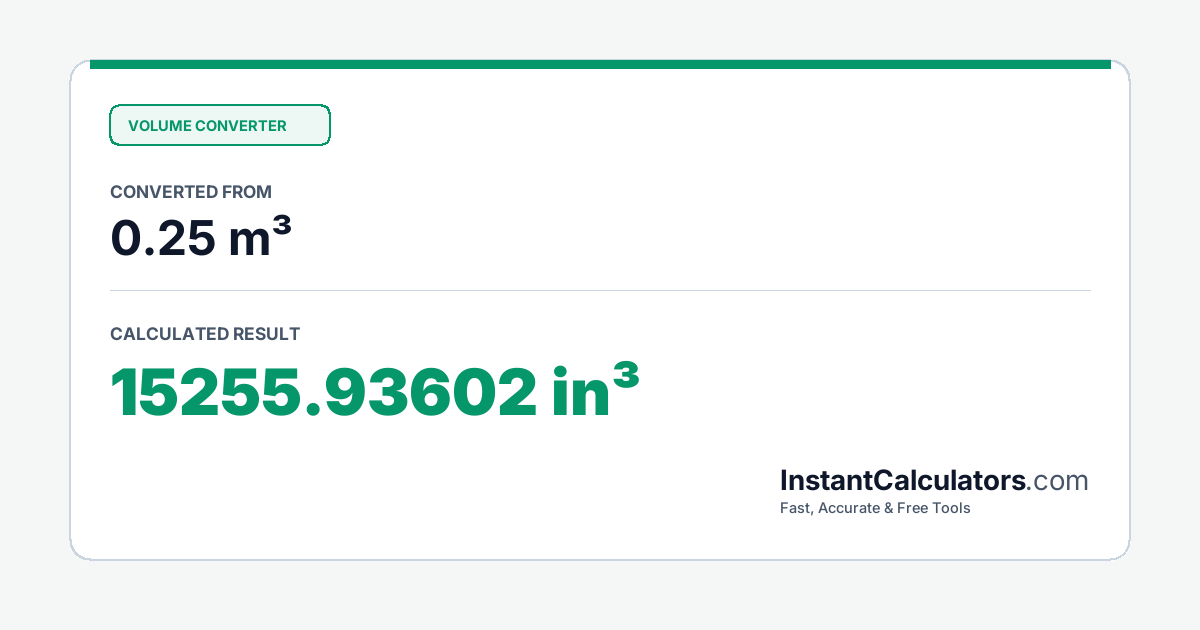Click the .com part of the logo
This screenshot has width=1200, height=630.
(x=1058, y=482)
